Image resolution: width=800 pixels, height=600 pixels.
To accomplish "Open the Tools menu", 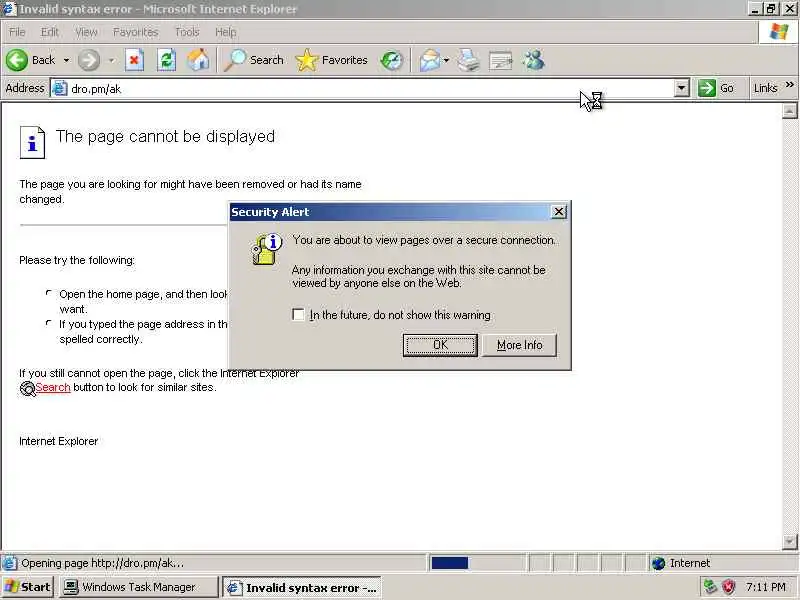I will click(187, 32).
